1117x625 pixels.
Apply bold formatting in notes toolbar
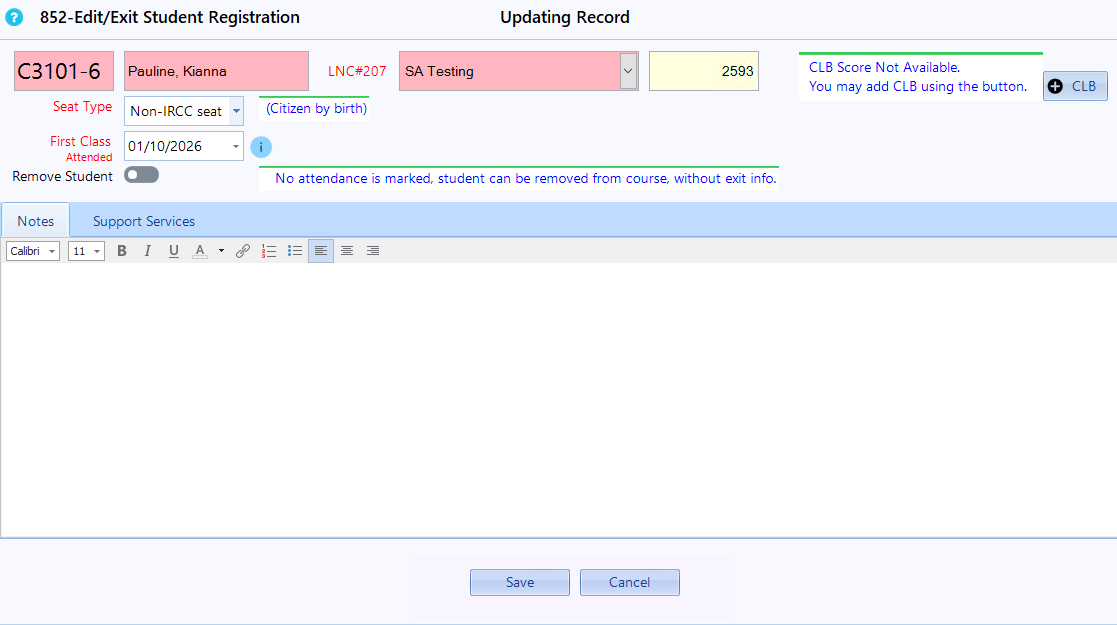[x=122, y=251]
